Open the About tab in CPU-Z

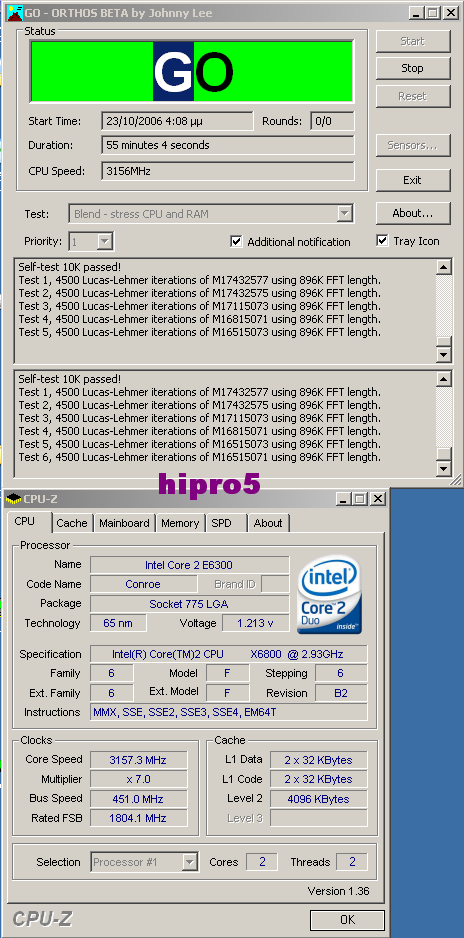268,523
